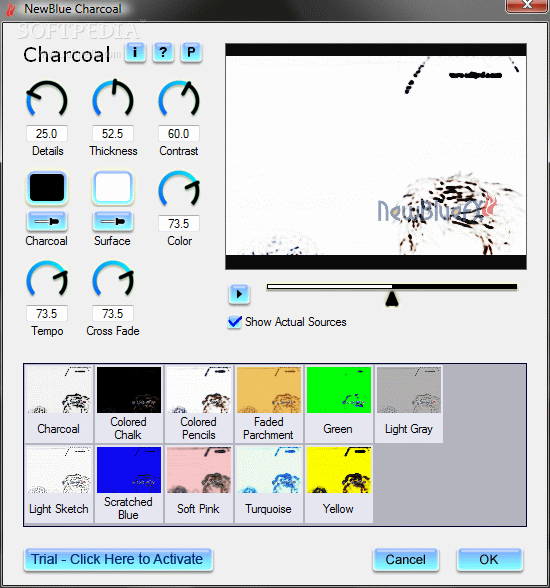Click the Thickness value field 52.5
550x588 pixels.
point(113,134)
